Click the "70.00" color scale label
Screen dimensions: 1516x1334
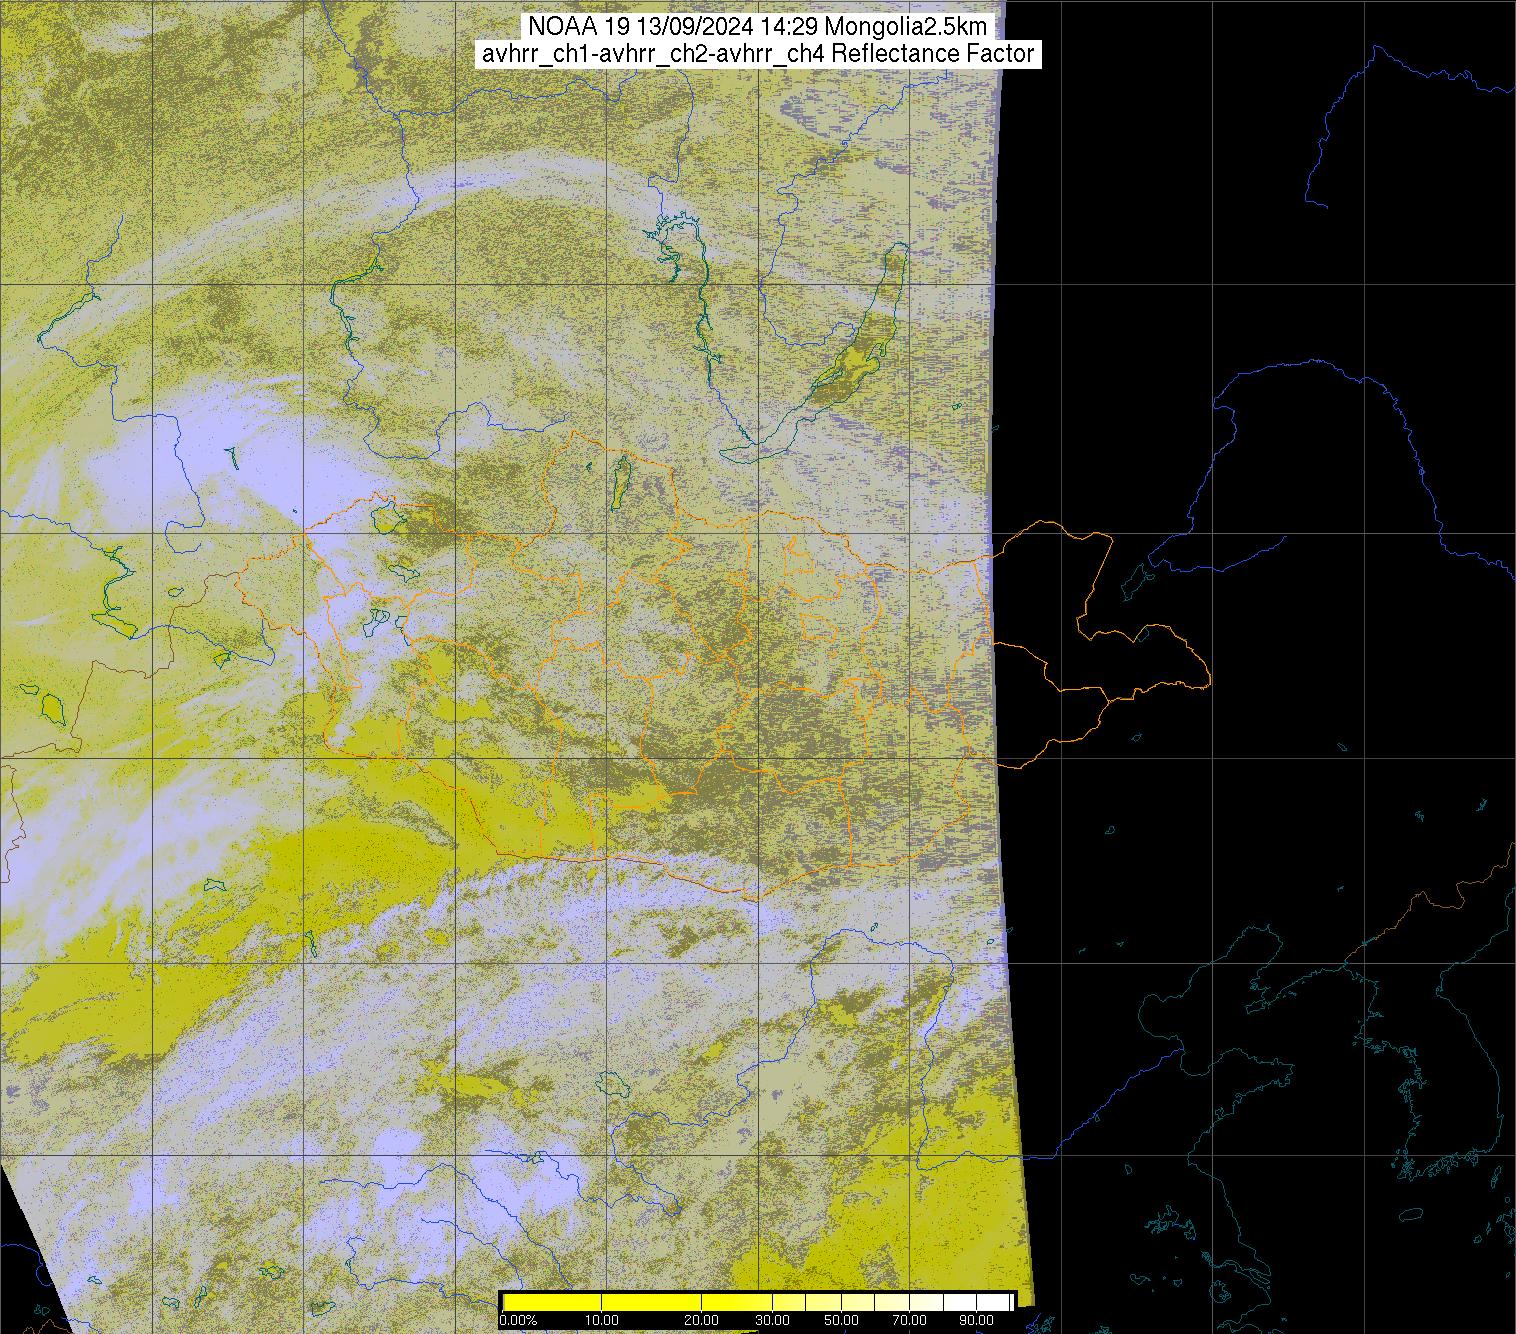pos(912,1321)
